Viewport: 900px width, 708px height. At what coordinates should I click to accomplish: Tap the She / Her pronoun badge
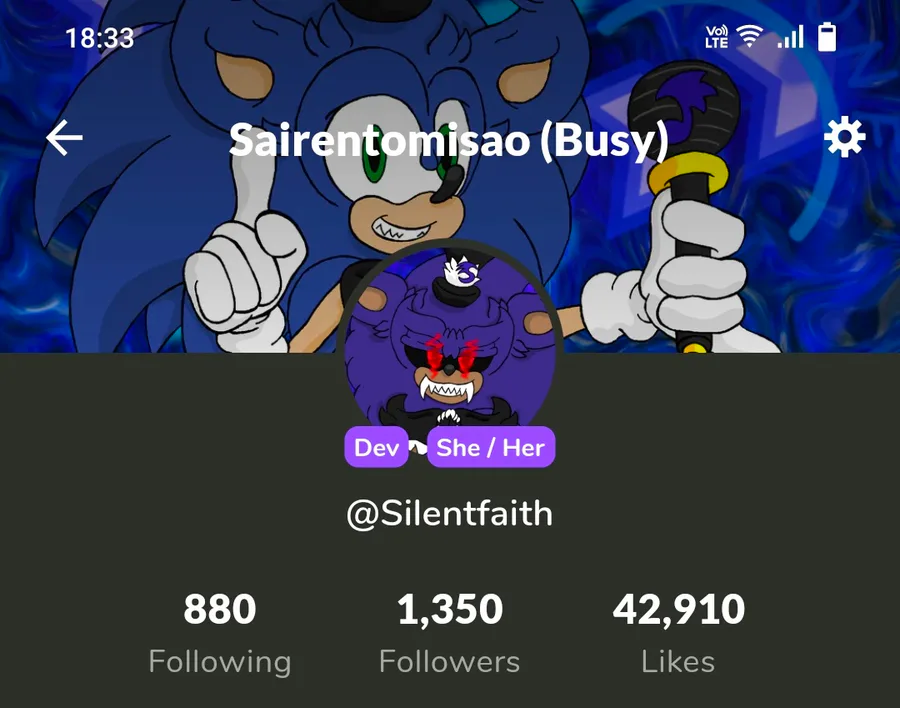tap(491, 447)
